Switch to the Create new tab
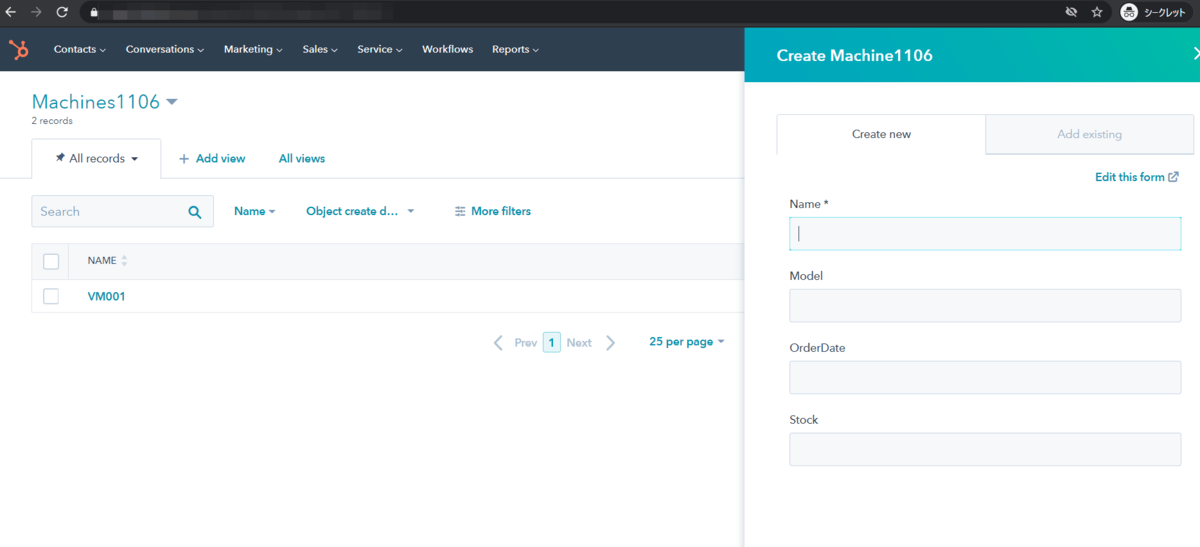This screenshot has height=547, width=1200. (x=881, y=134)
